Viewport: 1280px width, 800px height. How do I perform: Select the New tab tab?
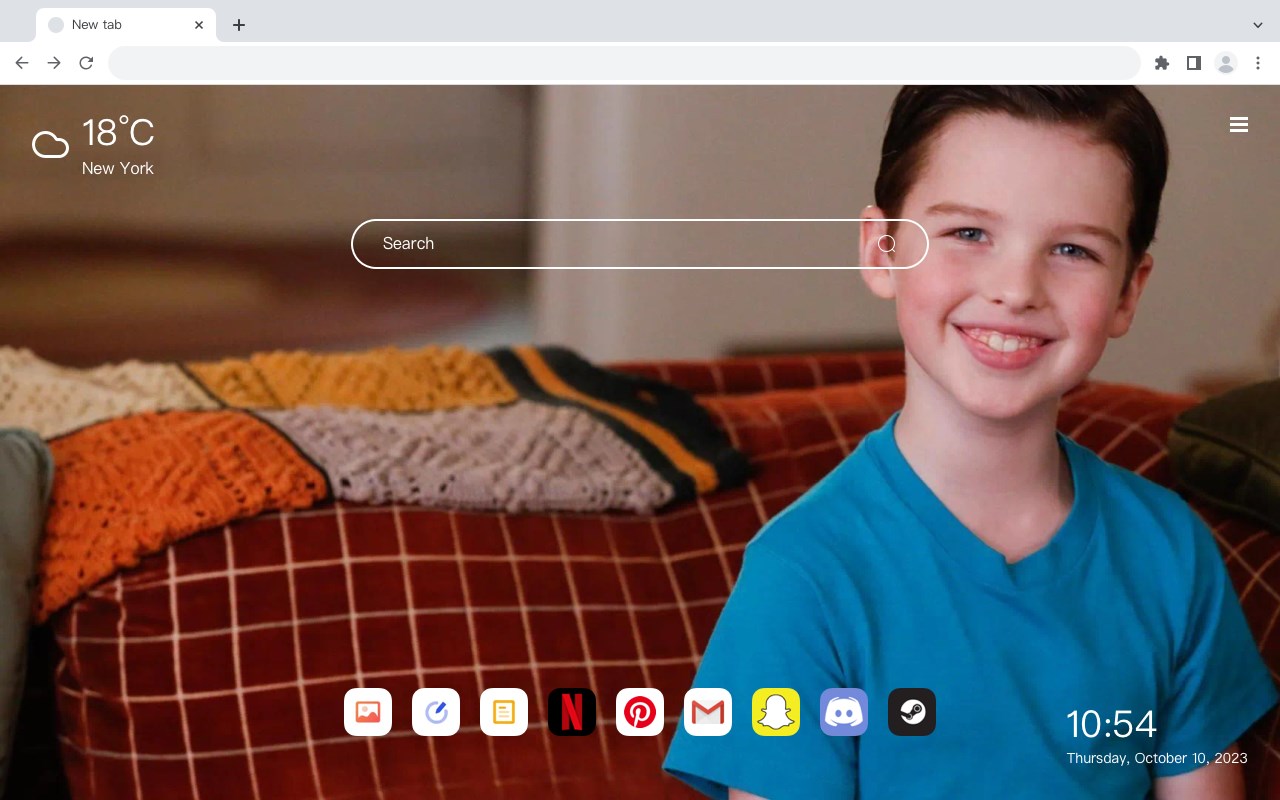pos(126,25)
